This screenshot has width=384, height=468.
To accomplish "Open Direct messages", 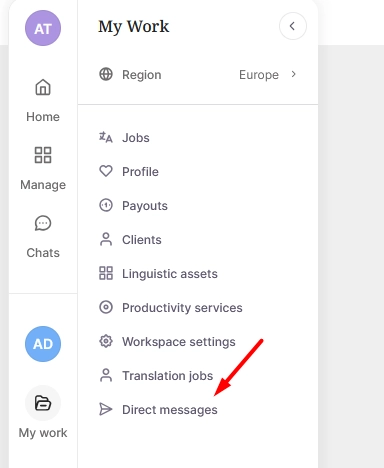I will (170, 410).
